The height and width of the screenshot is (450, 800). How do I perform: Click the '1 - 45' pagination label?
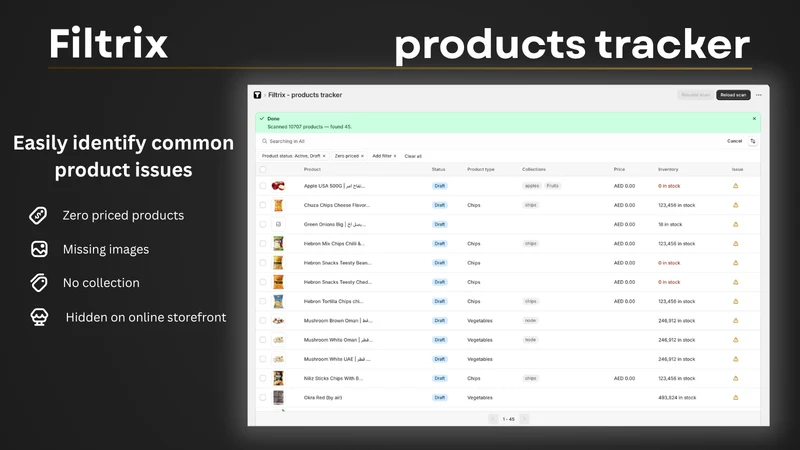click(x=508, y=419)
